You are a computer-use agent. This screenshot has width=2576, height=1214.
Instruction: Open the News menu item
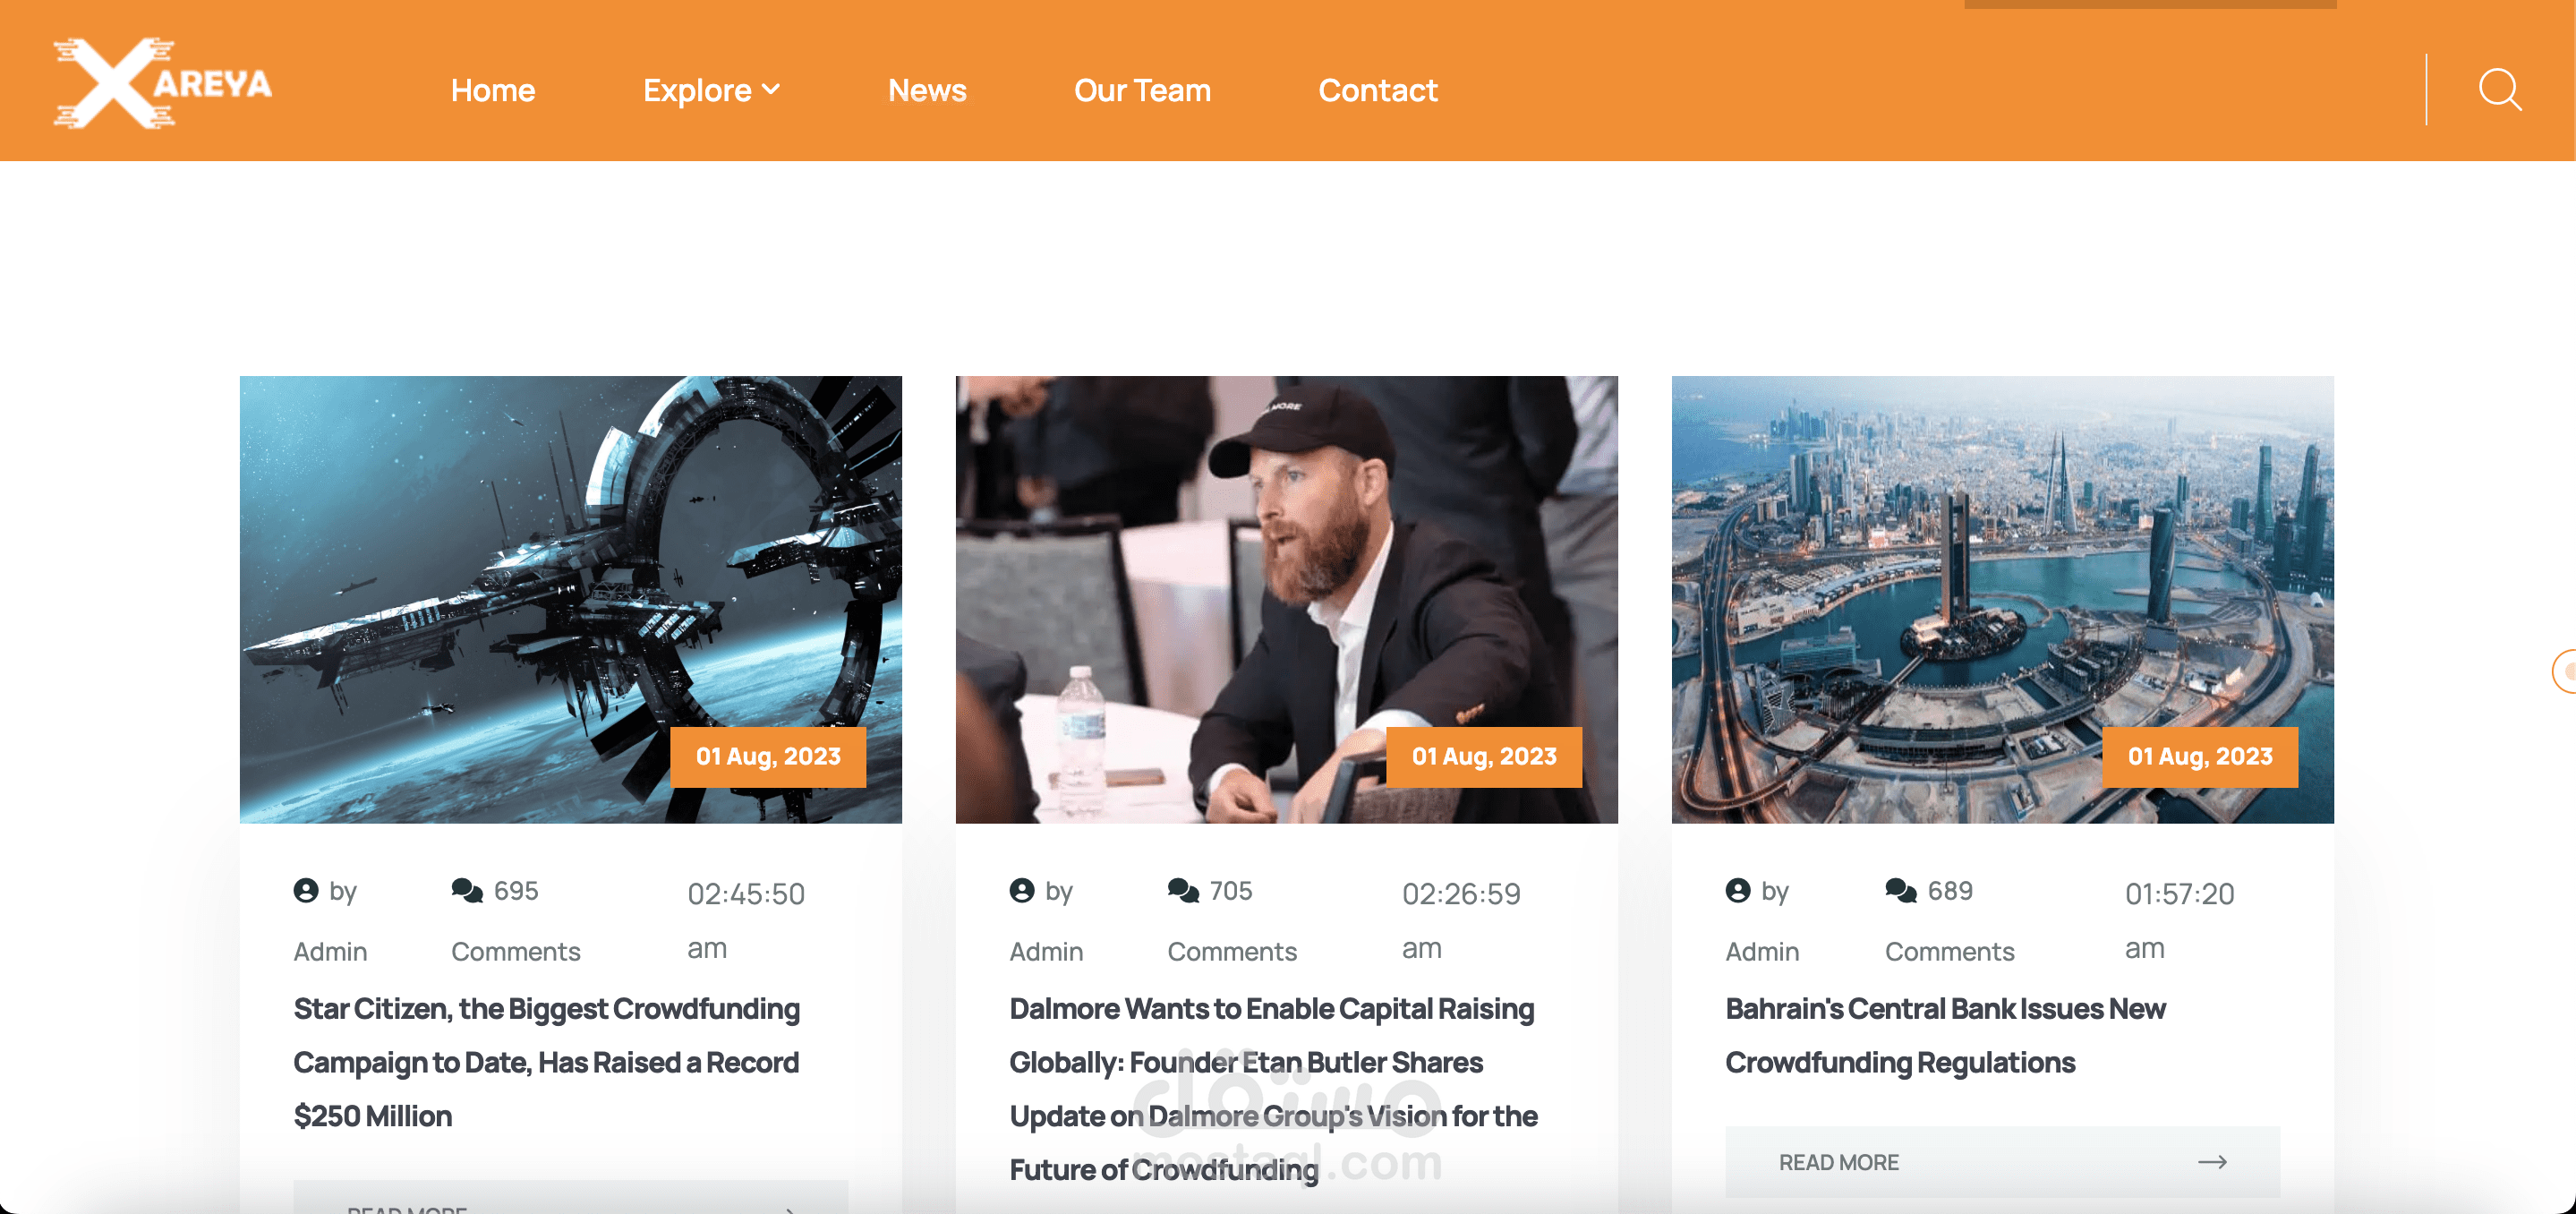(x=927, y=90)
